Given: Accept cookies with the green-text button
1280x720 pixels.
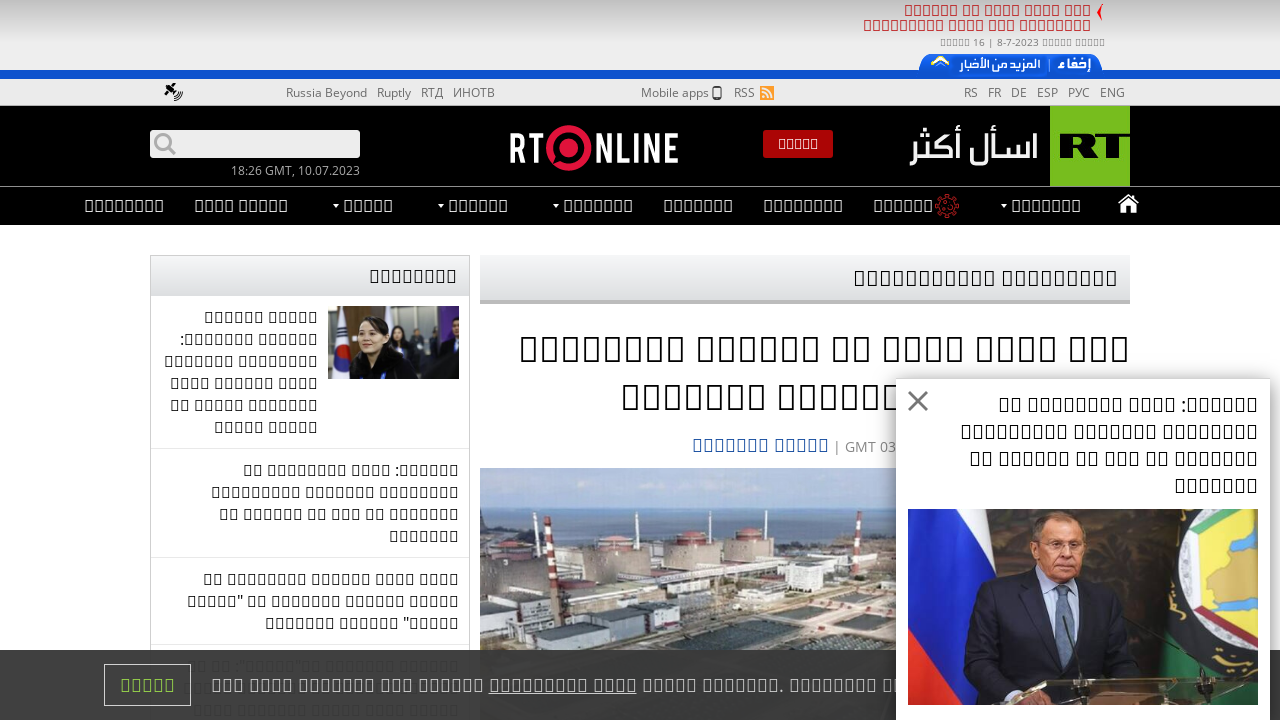Looking at the screenshot, I should [147, 685].
